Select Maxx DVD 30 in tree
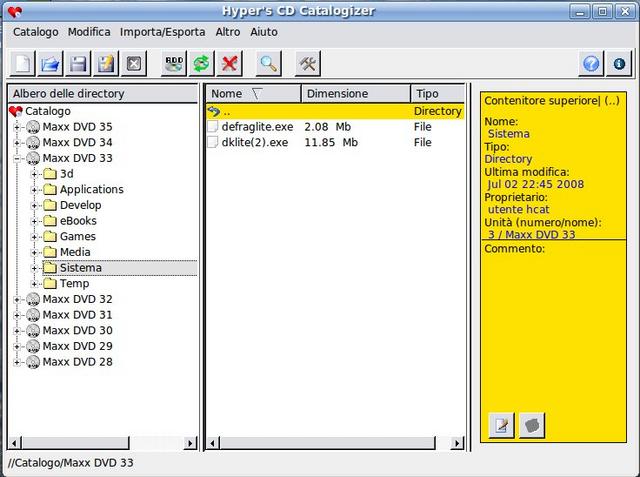 tap(77, 331)
